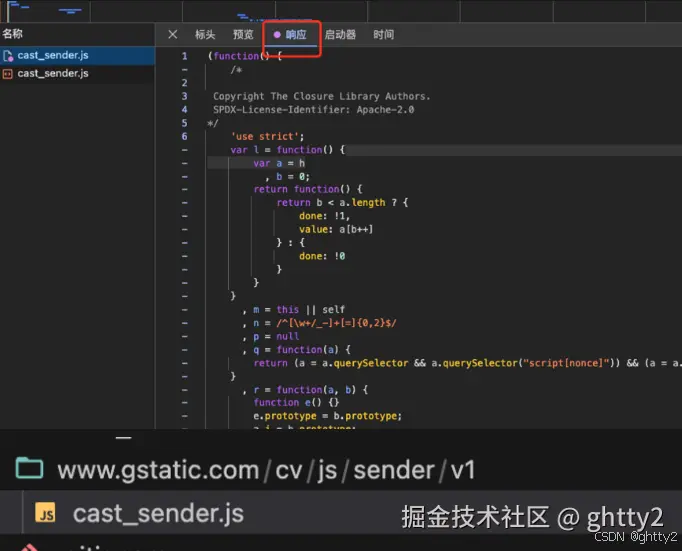Click the Copyright The Closure Library Authors line
This screenshot has width=682, height=551.
tap(321, 96)
